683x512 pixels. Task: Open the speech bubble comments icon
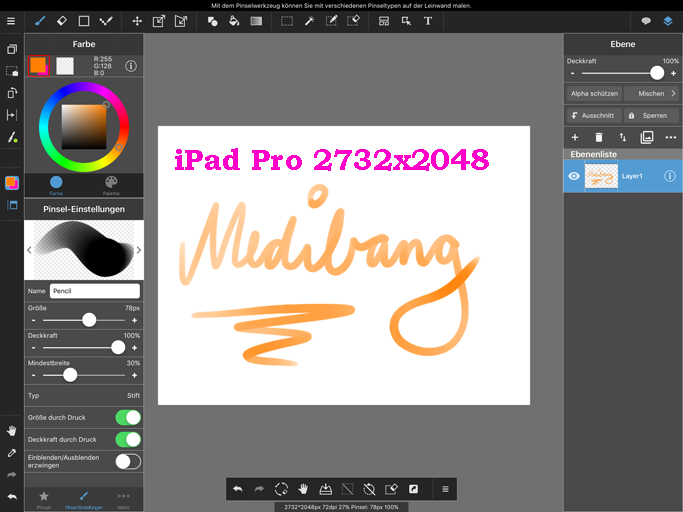coord(646,21)
